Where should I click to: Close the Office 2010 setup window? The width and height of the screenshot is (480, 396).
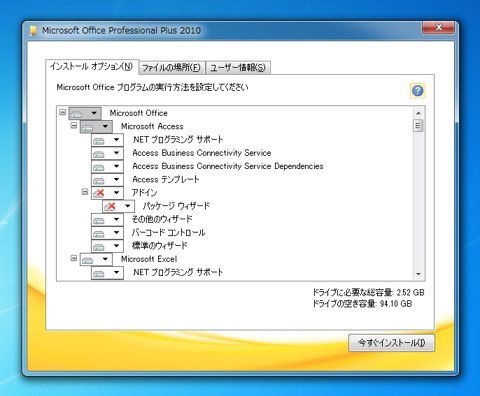[438, 27]
